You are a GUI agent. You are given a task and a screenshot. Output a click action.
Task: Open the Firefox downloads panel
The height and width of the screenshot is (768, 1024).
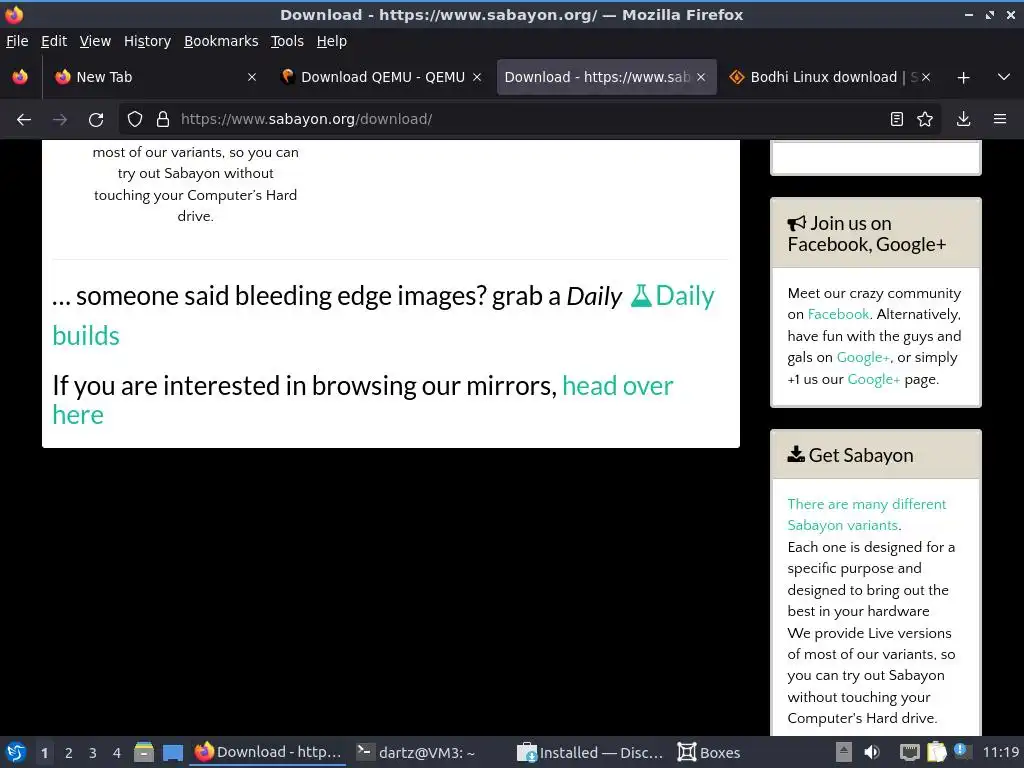pyautogui.click(x=963, y=119)
